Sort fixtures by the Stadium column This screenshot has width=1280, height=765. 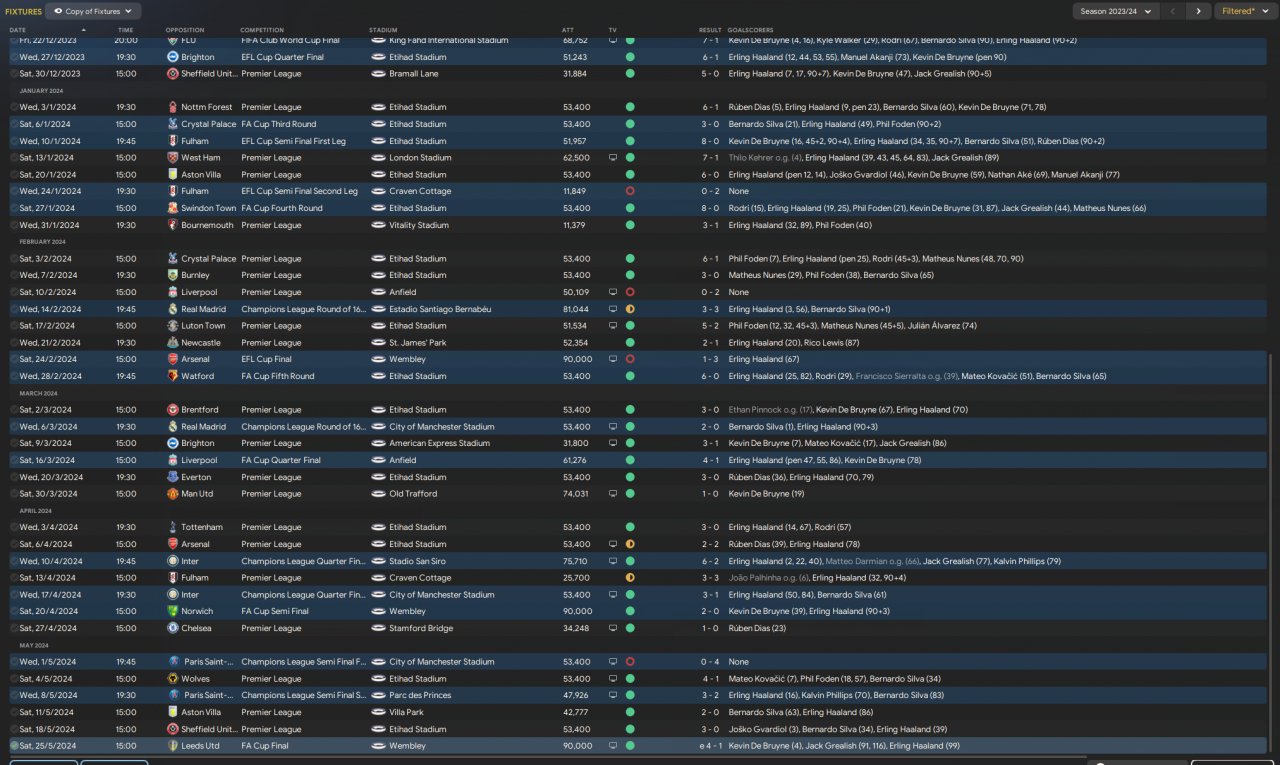click(383, 30)
